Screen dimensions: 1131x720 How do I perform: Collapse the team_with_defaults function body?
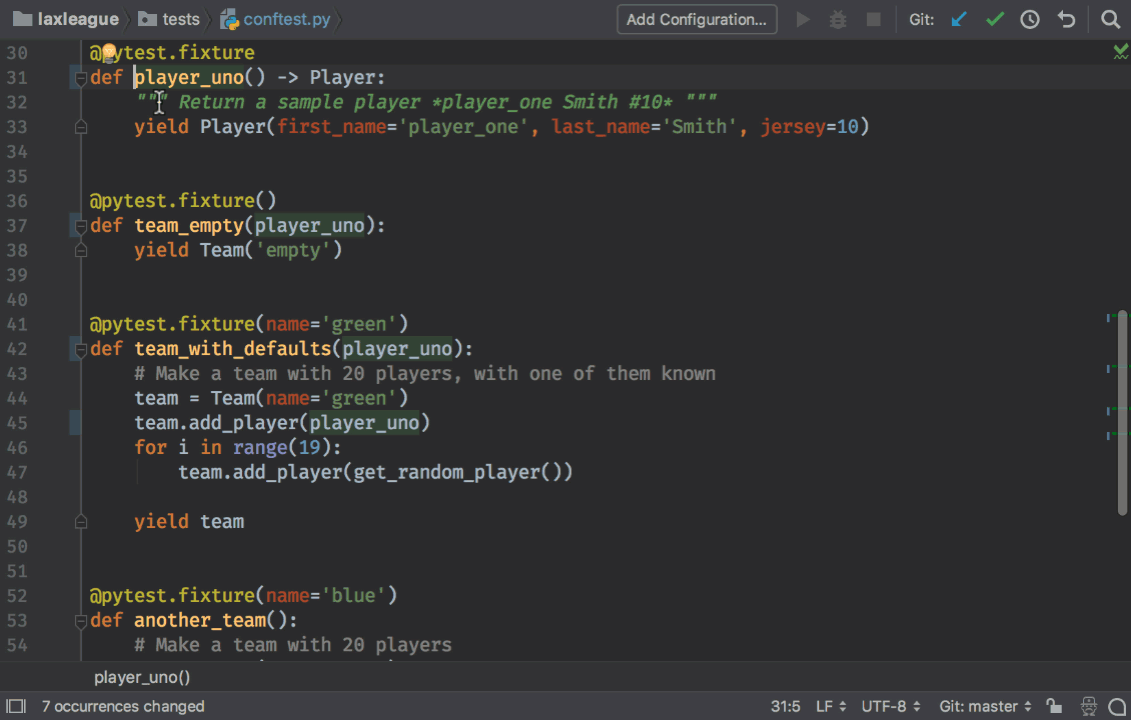81,348
